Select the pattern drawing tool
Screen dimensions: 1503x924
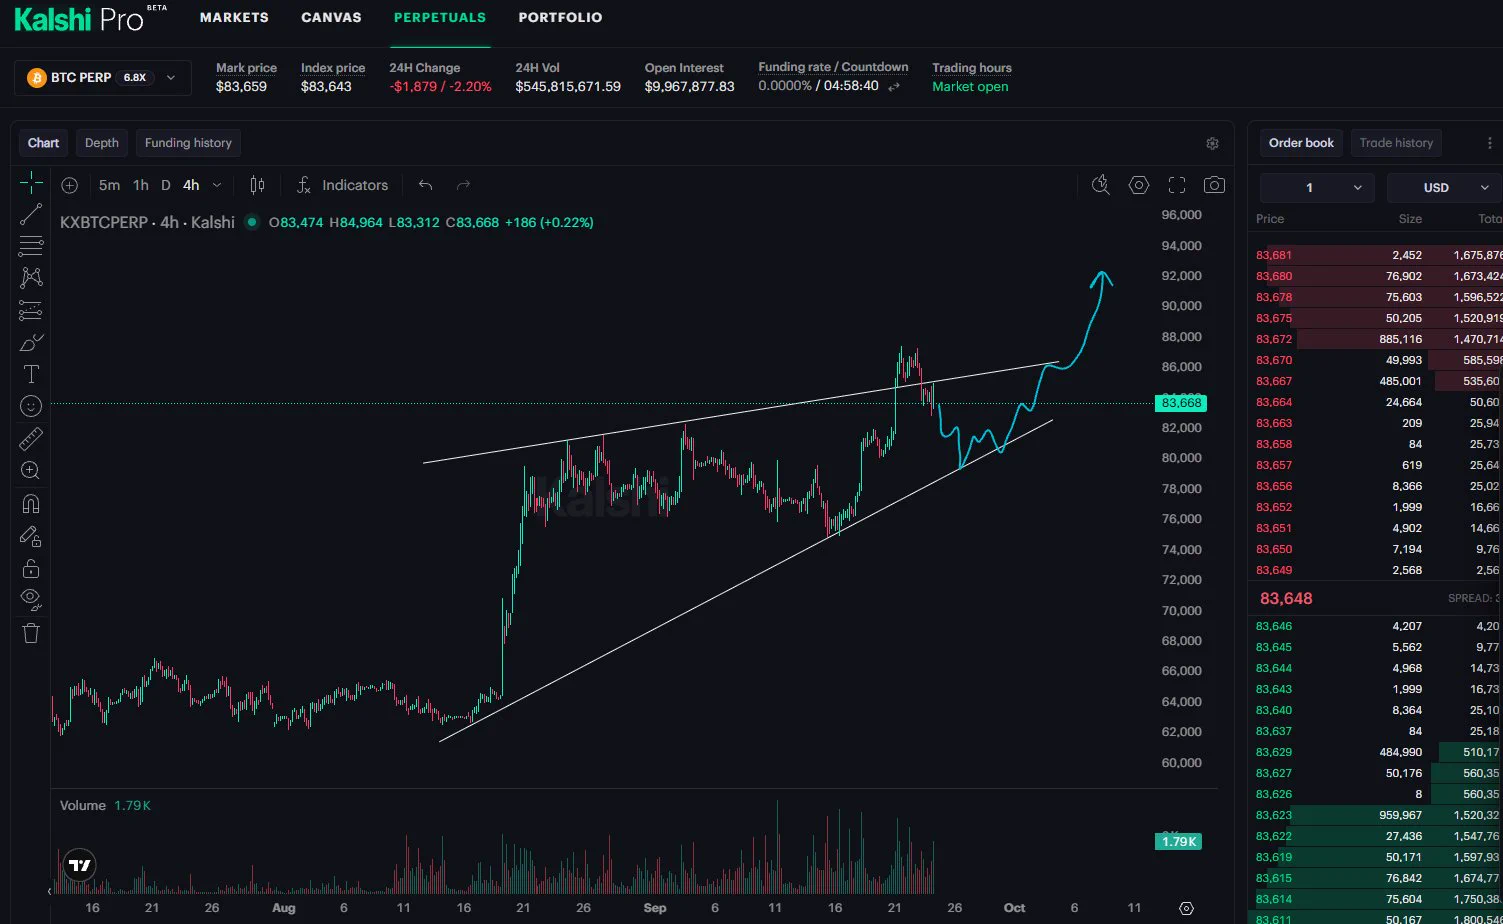[31, 277]
